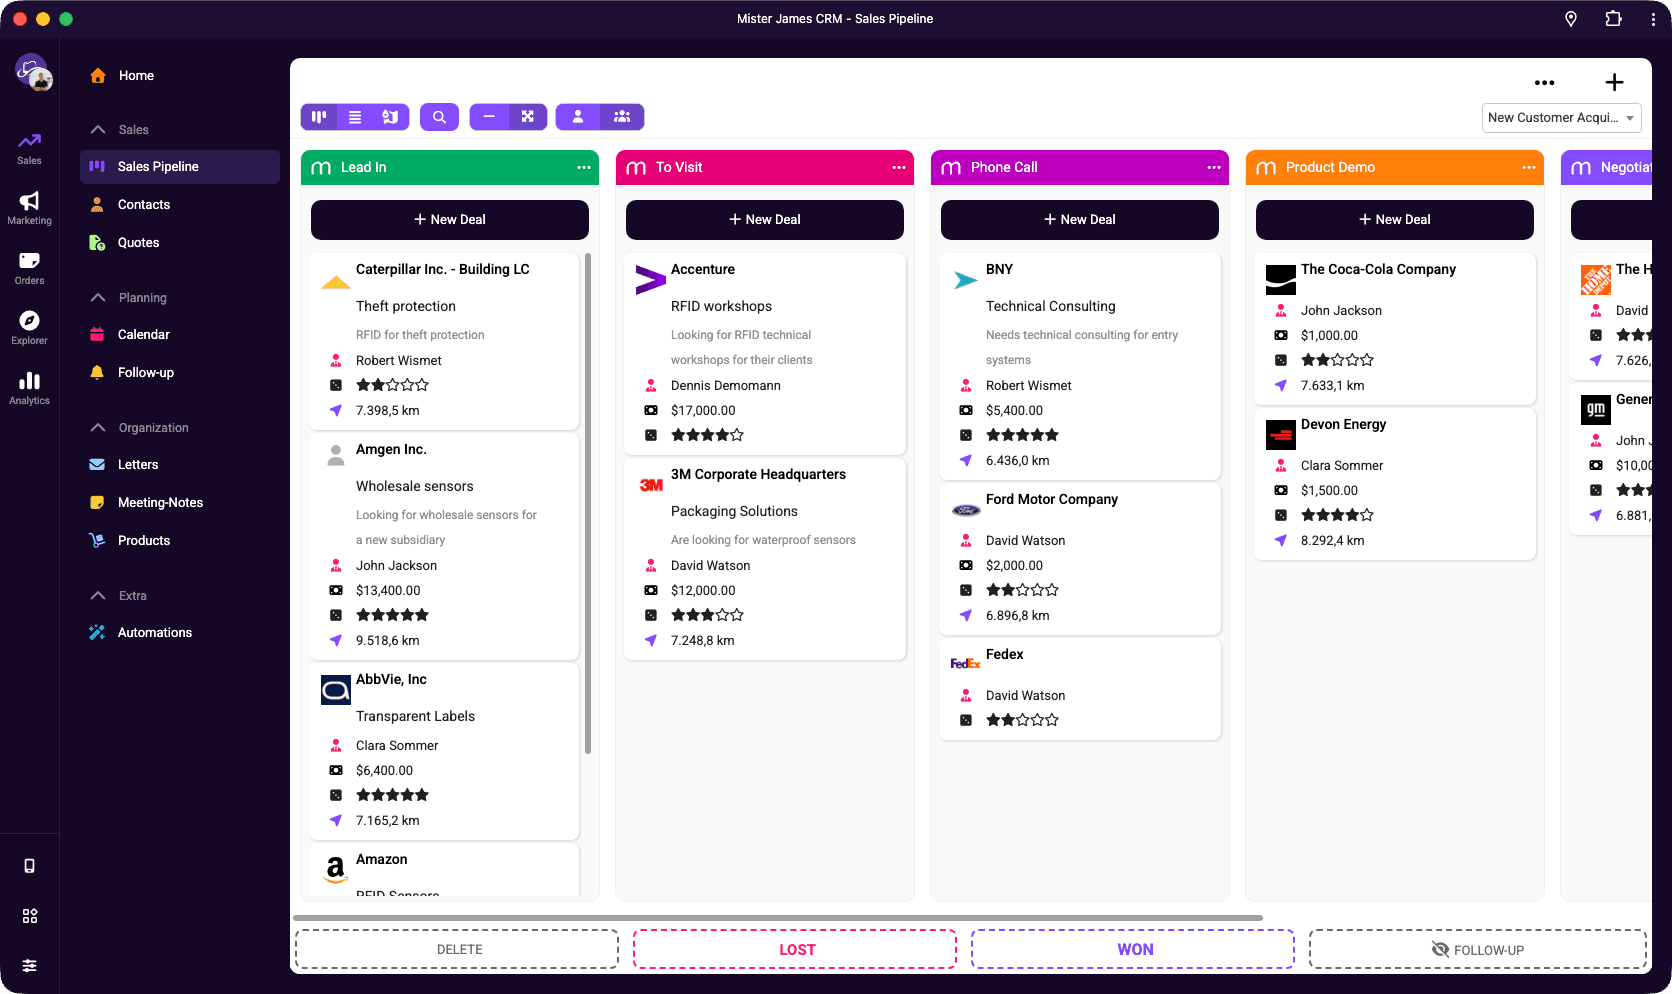Switch to the Kanban board view
1672x994 pixels.
click(x=319, y=117)
